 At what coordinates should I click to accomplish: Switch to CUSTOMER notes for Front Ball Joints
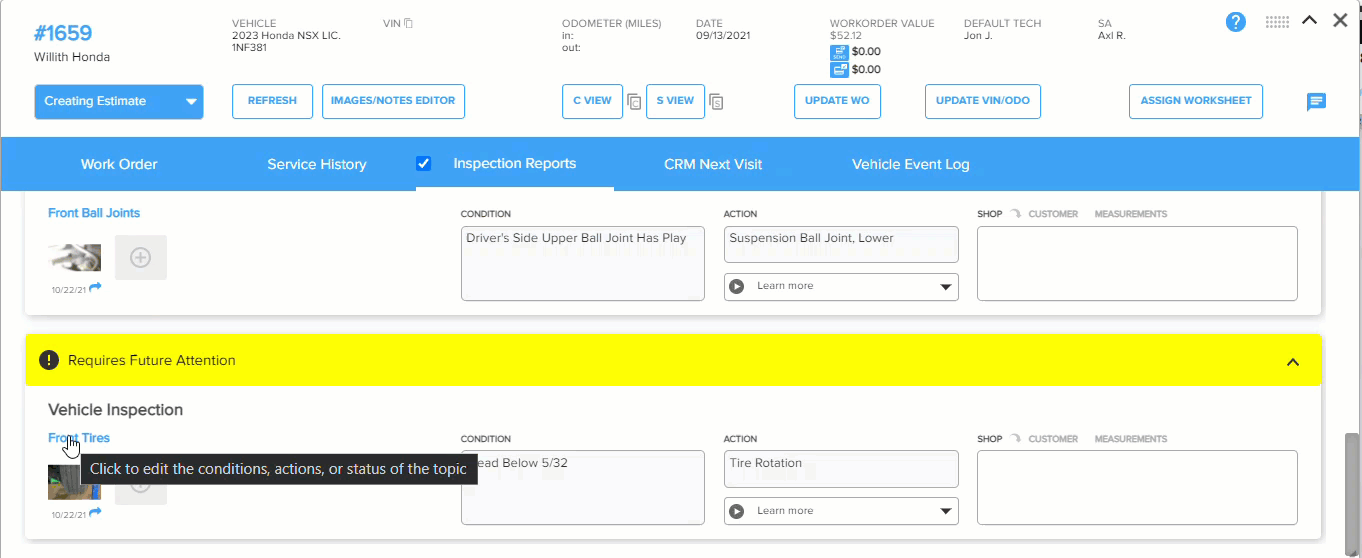coord(1053,214)
